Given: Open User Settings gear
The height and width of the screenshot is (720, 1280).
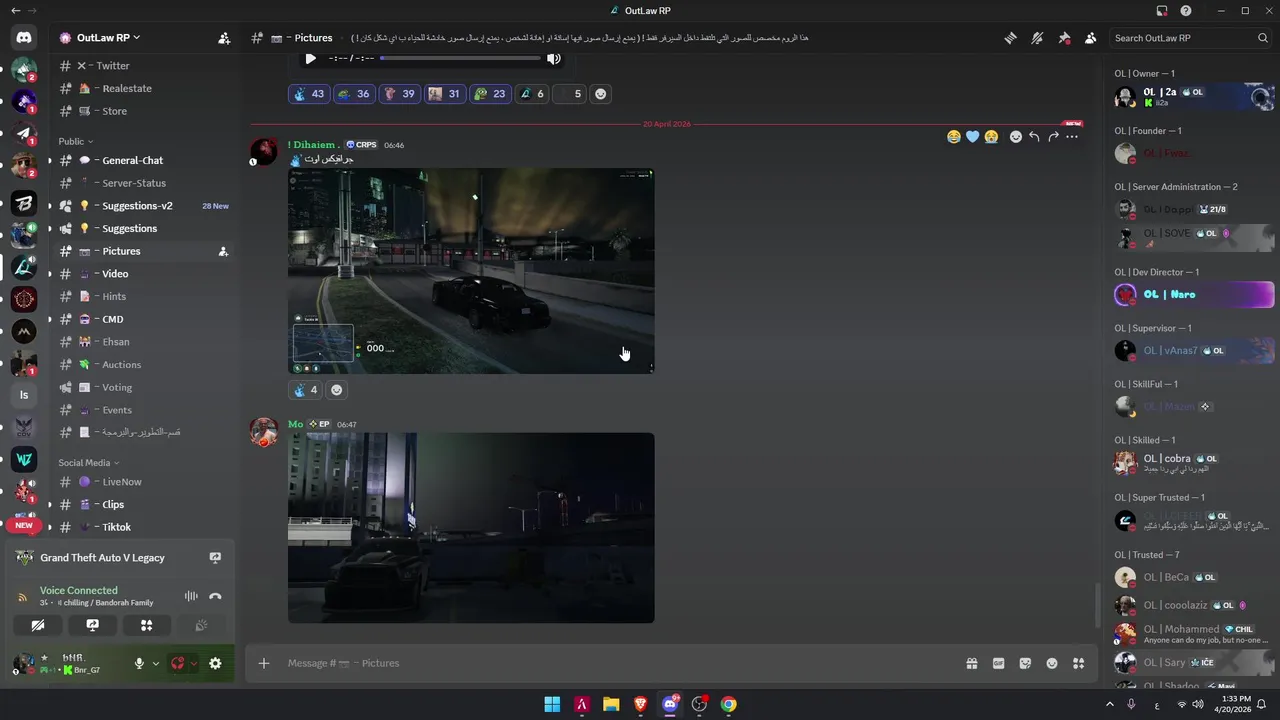Looking at the screenshot, I should [x=215, y=663].
